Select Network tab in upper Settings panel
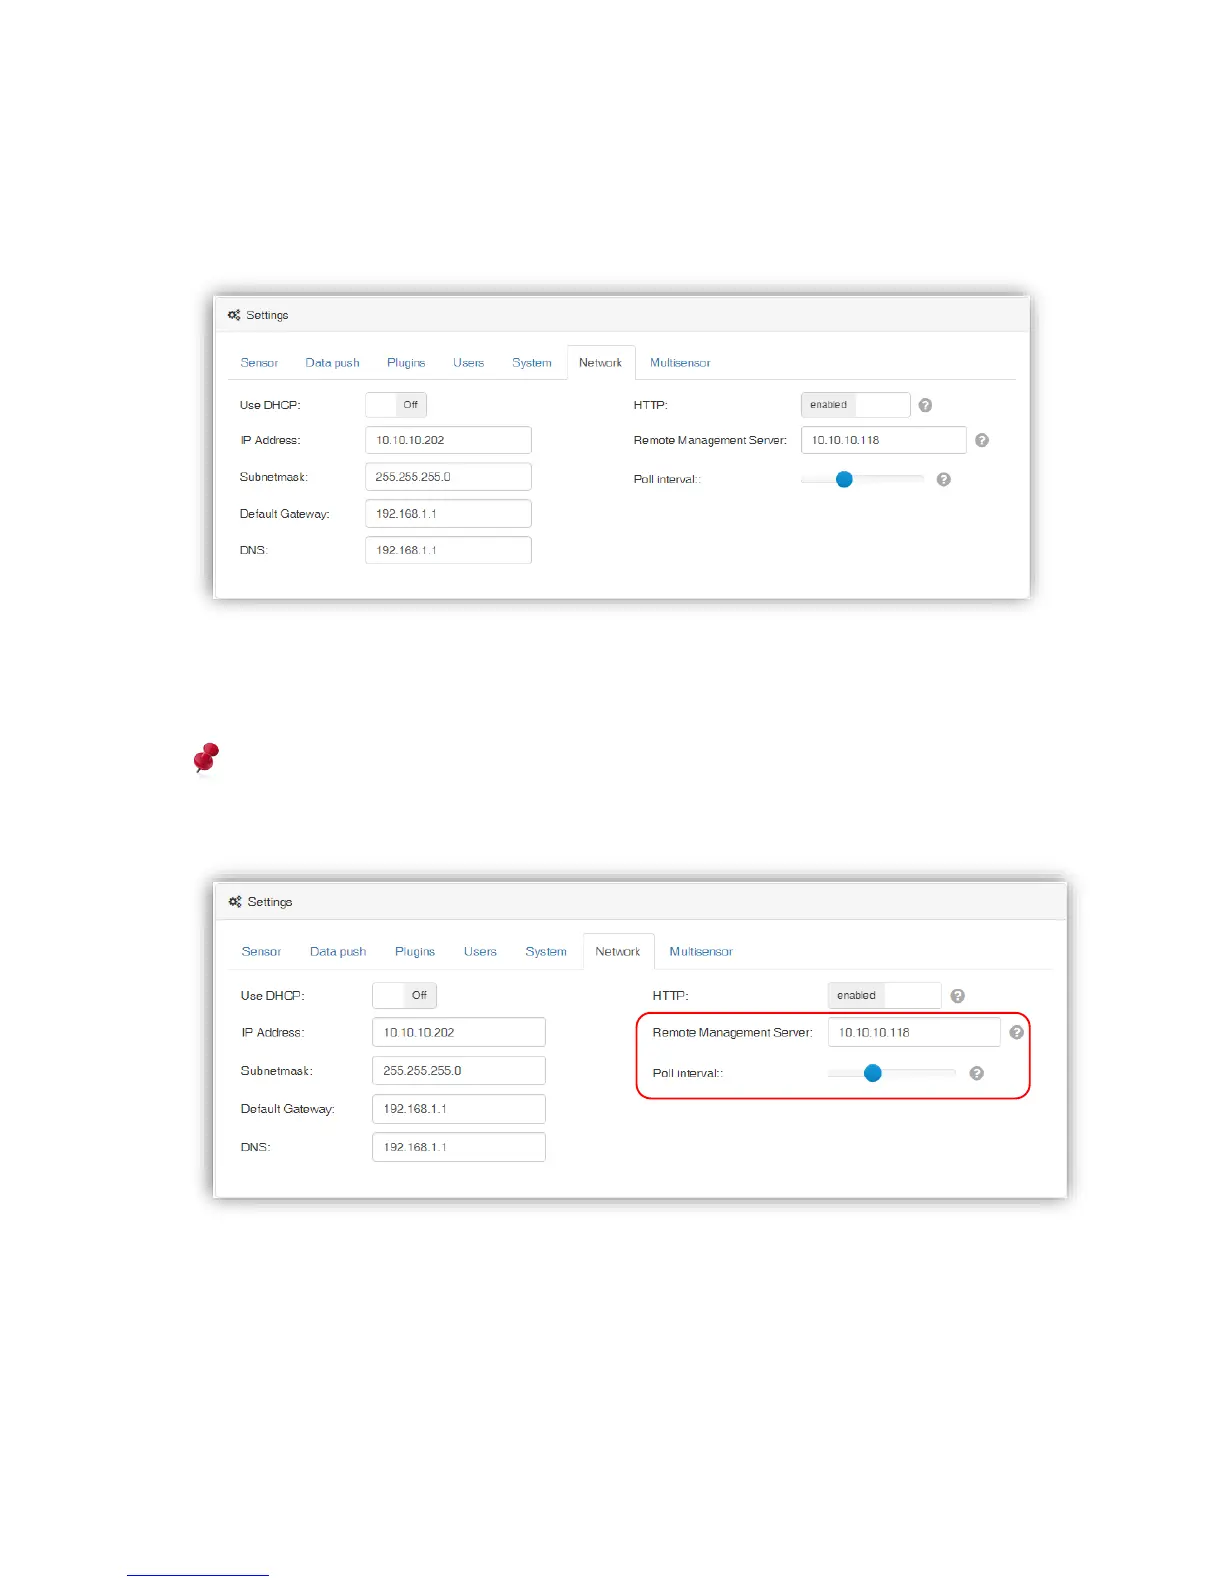Viewport: 1224px width, 1584px height. coord(600,363)
